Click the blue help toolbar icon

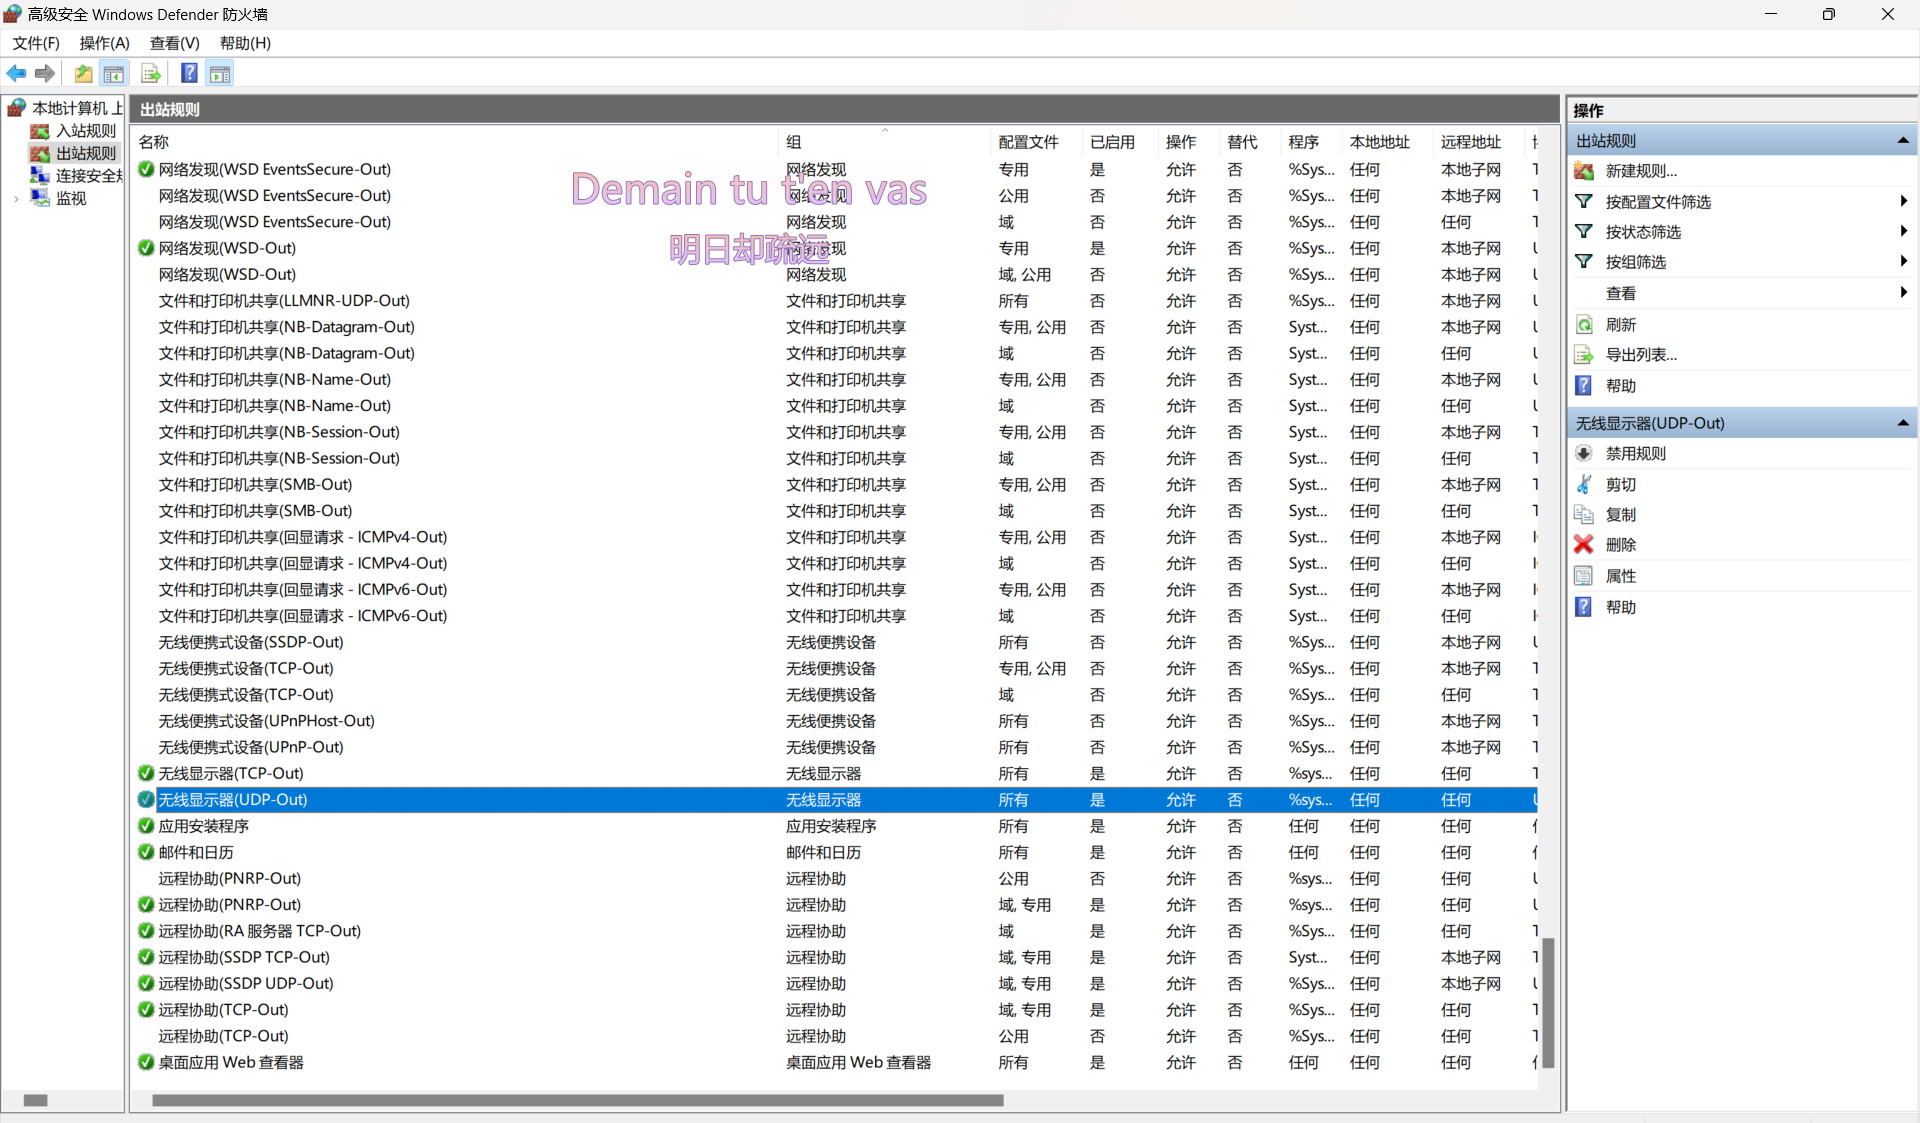188,73
